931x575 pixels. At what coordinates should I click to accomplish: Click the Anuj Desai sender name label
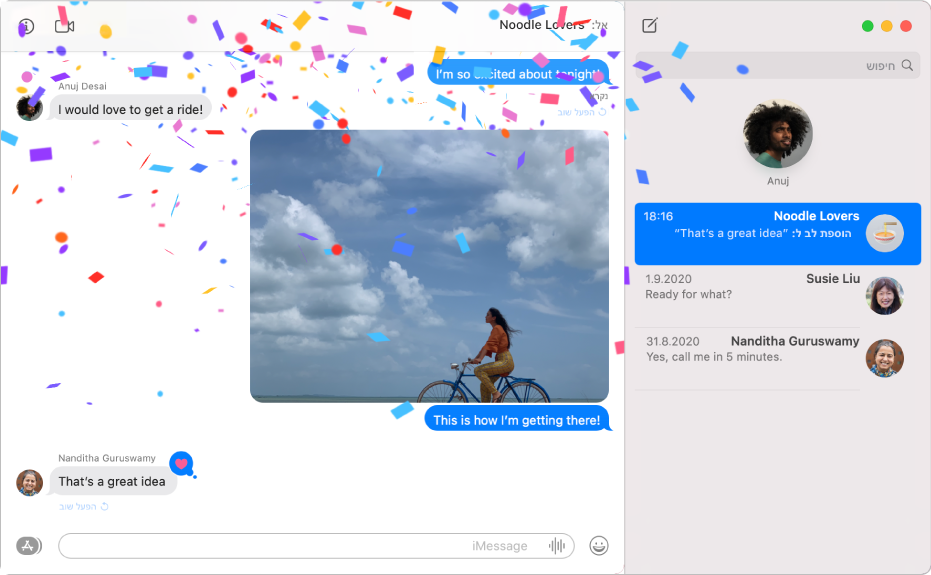pos(83,86)
